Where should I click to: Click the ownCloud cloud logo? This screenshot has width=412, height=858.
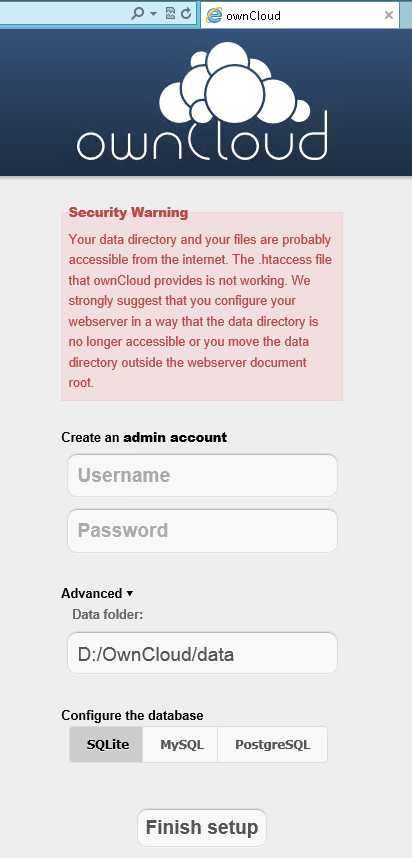pos(202,101)
